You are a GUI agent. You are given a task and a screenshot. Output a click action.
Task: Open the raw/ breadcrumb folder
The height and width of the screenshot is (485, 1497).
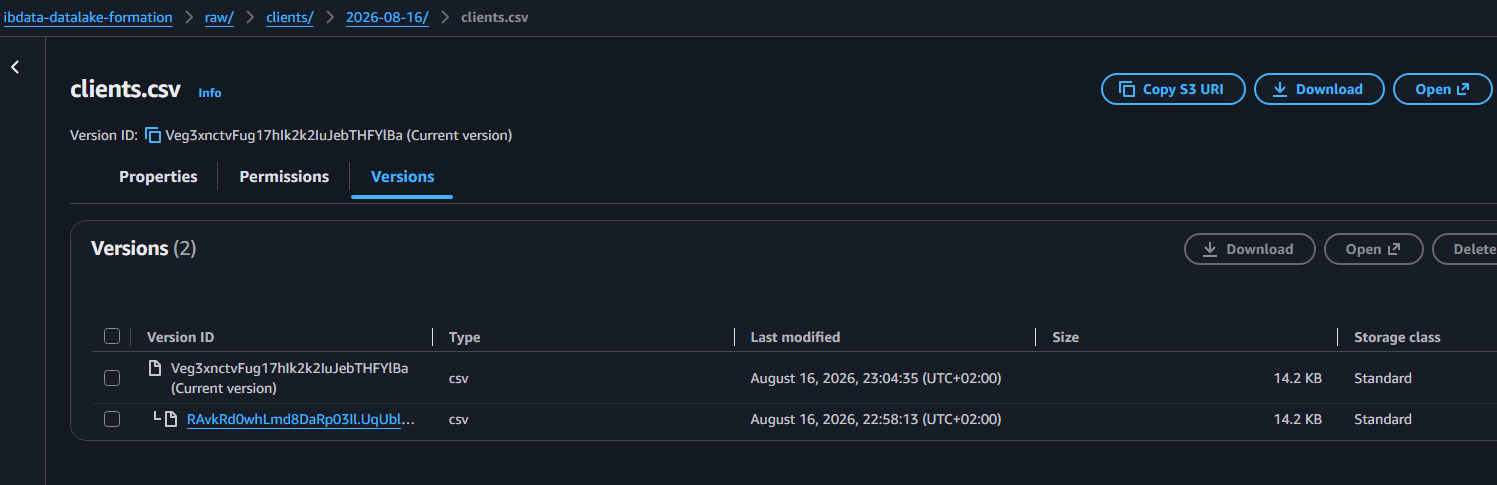point(219,17)
